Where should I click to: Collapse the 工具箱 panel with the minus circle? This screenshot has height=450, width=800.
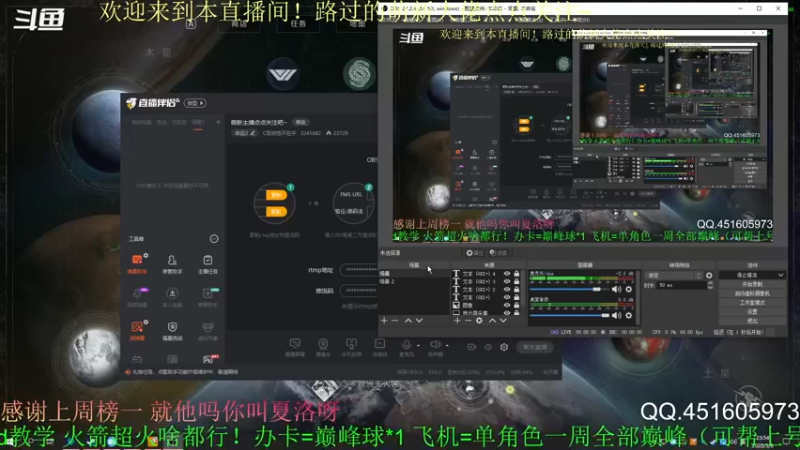coord(214,239)
